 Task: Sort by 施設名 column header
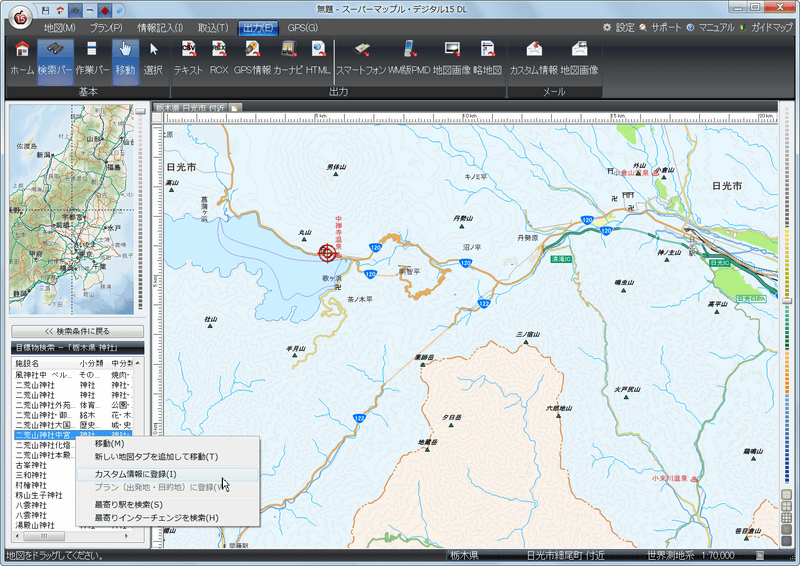[45, 363]
